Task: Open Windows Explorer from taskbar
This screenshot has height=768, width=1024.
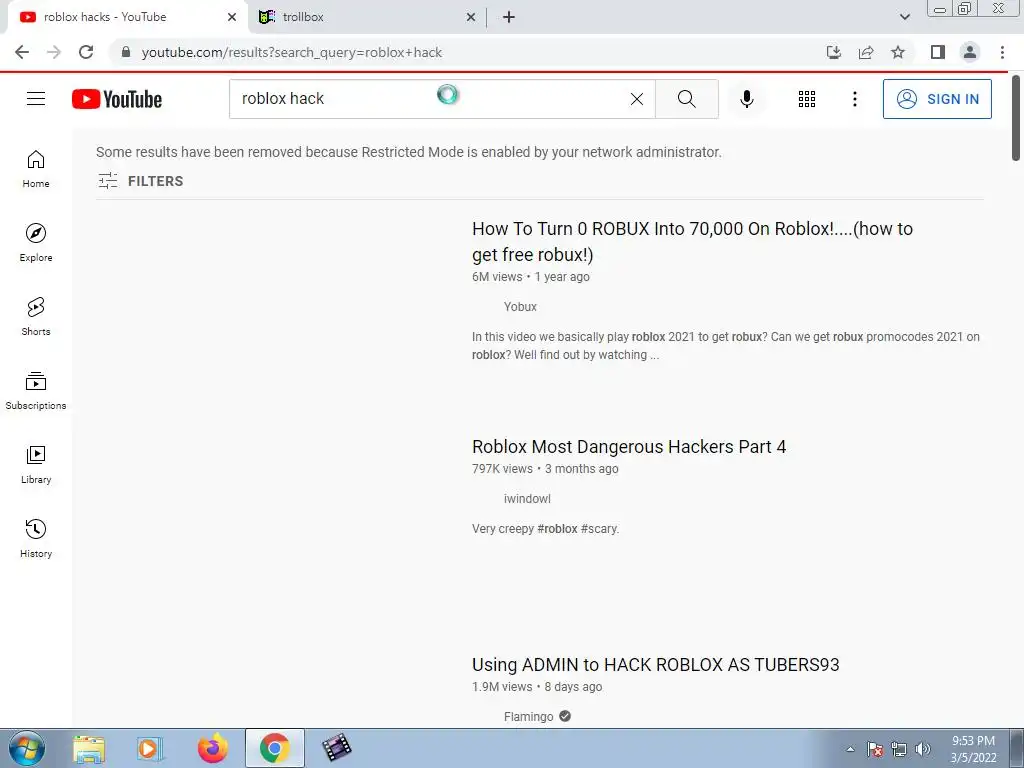Action: [89, 748]
